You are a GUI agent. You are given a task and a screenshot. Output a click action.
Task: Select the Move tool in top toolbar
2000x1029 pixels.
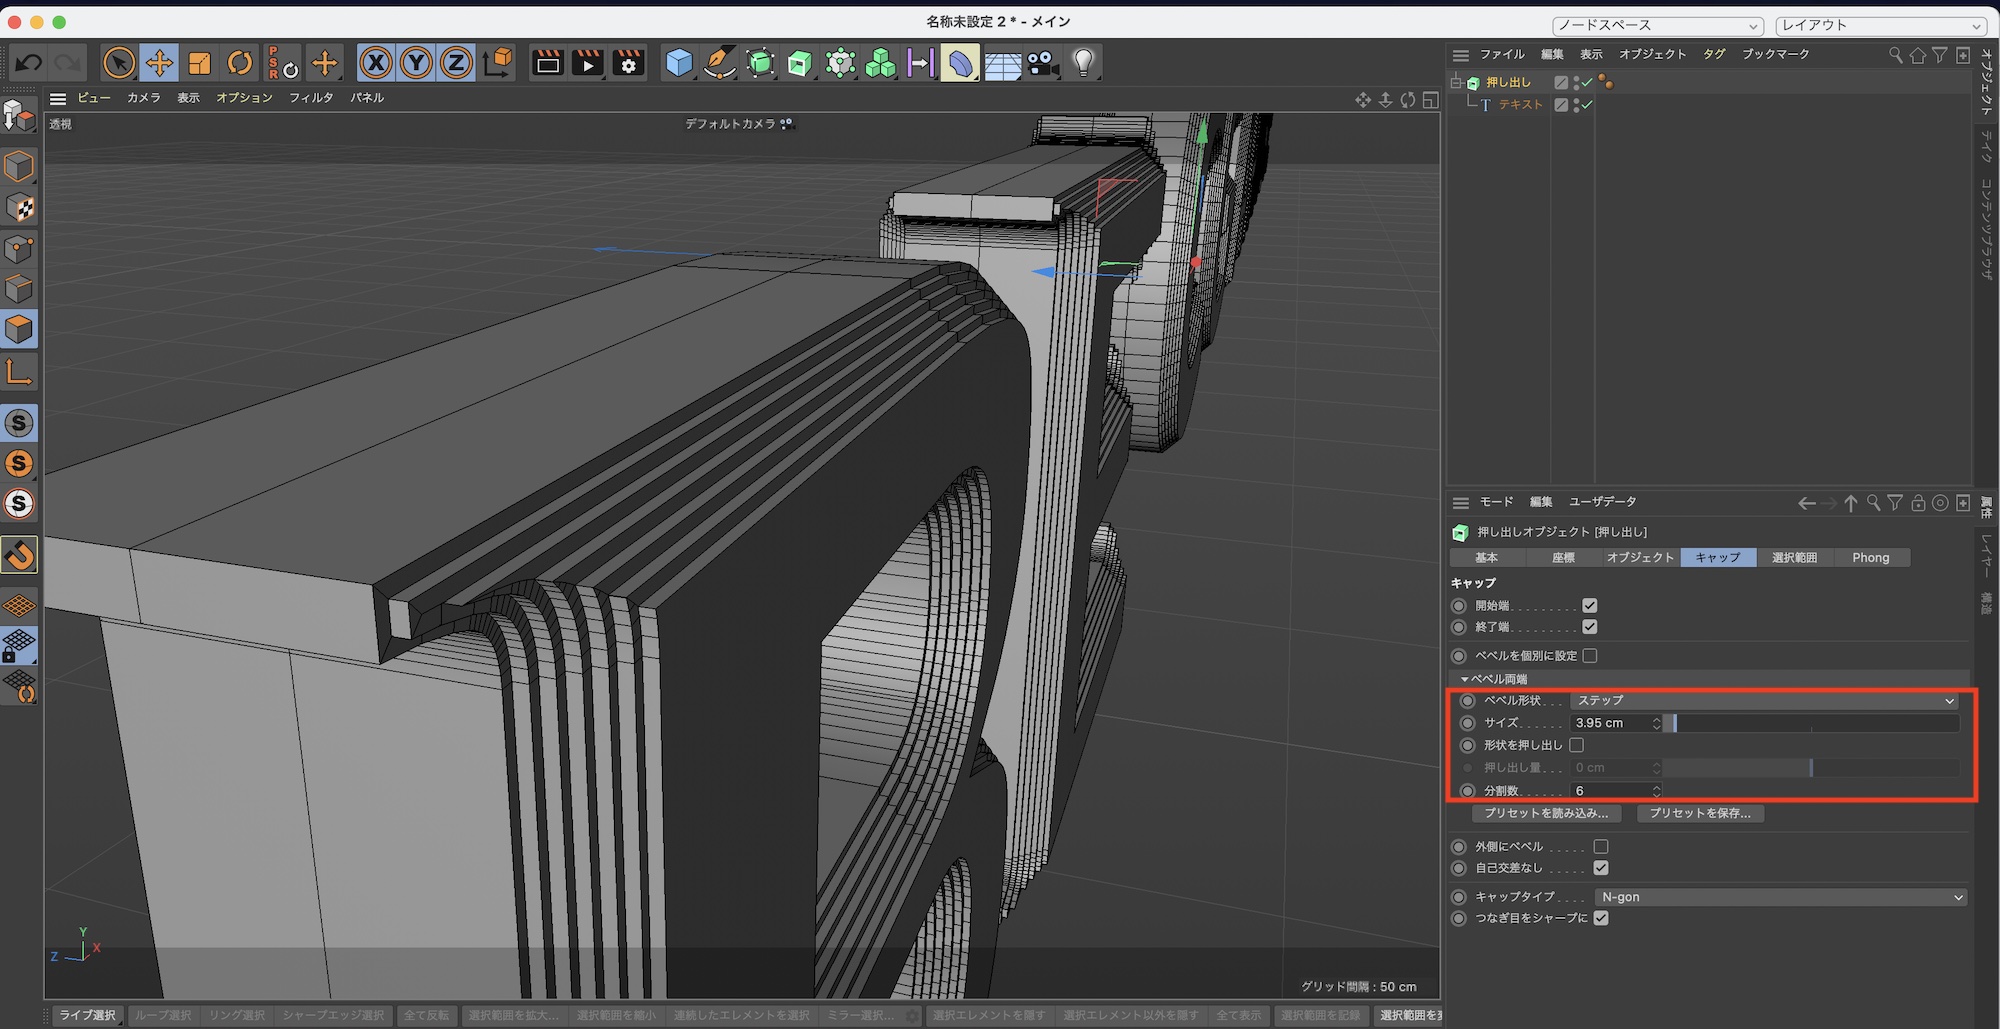tap(159, 63)
